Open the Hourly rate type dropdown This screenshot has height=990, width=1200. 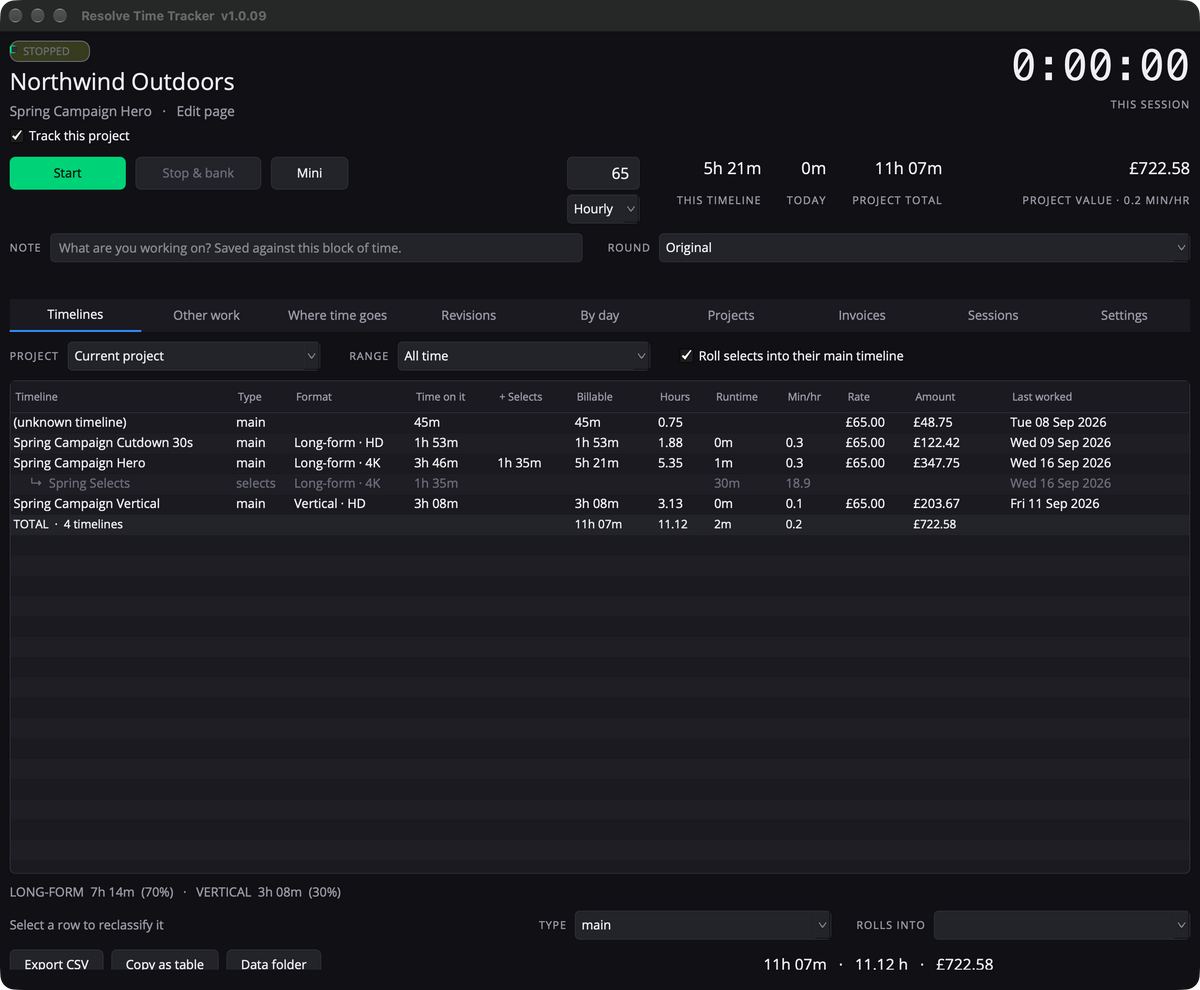pyautogui.click(x=603, y=209)
